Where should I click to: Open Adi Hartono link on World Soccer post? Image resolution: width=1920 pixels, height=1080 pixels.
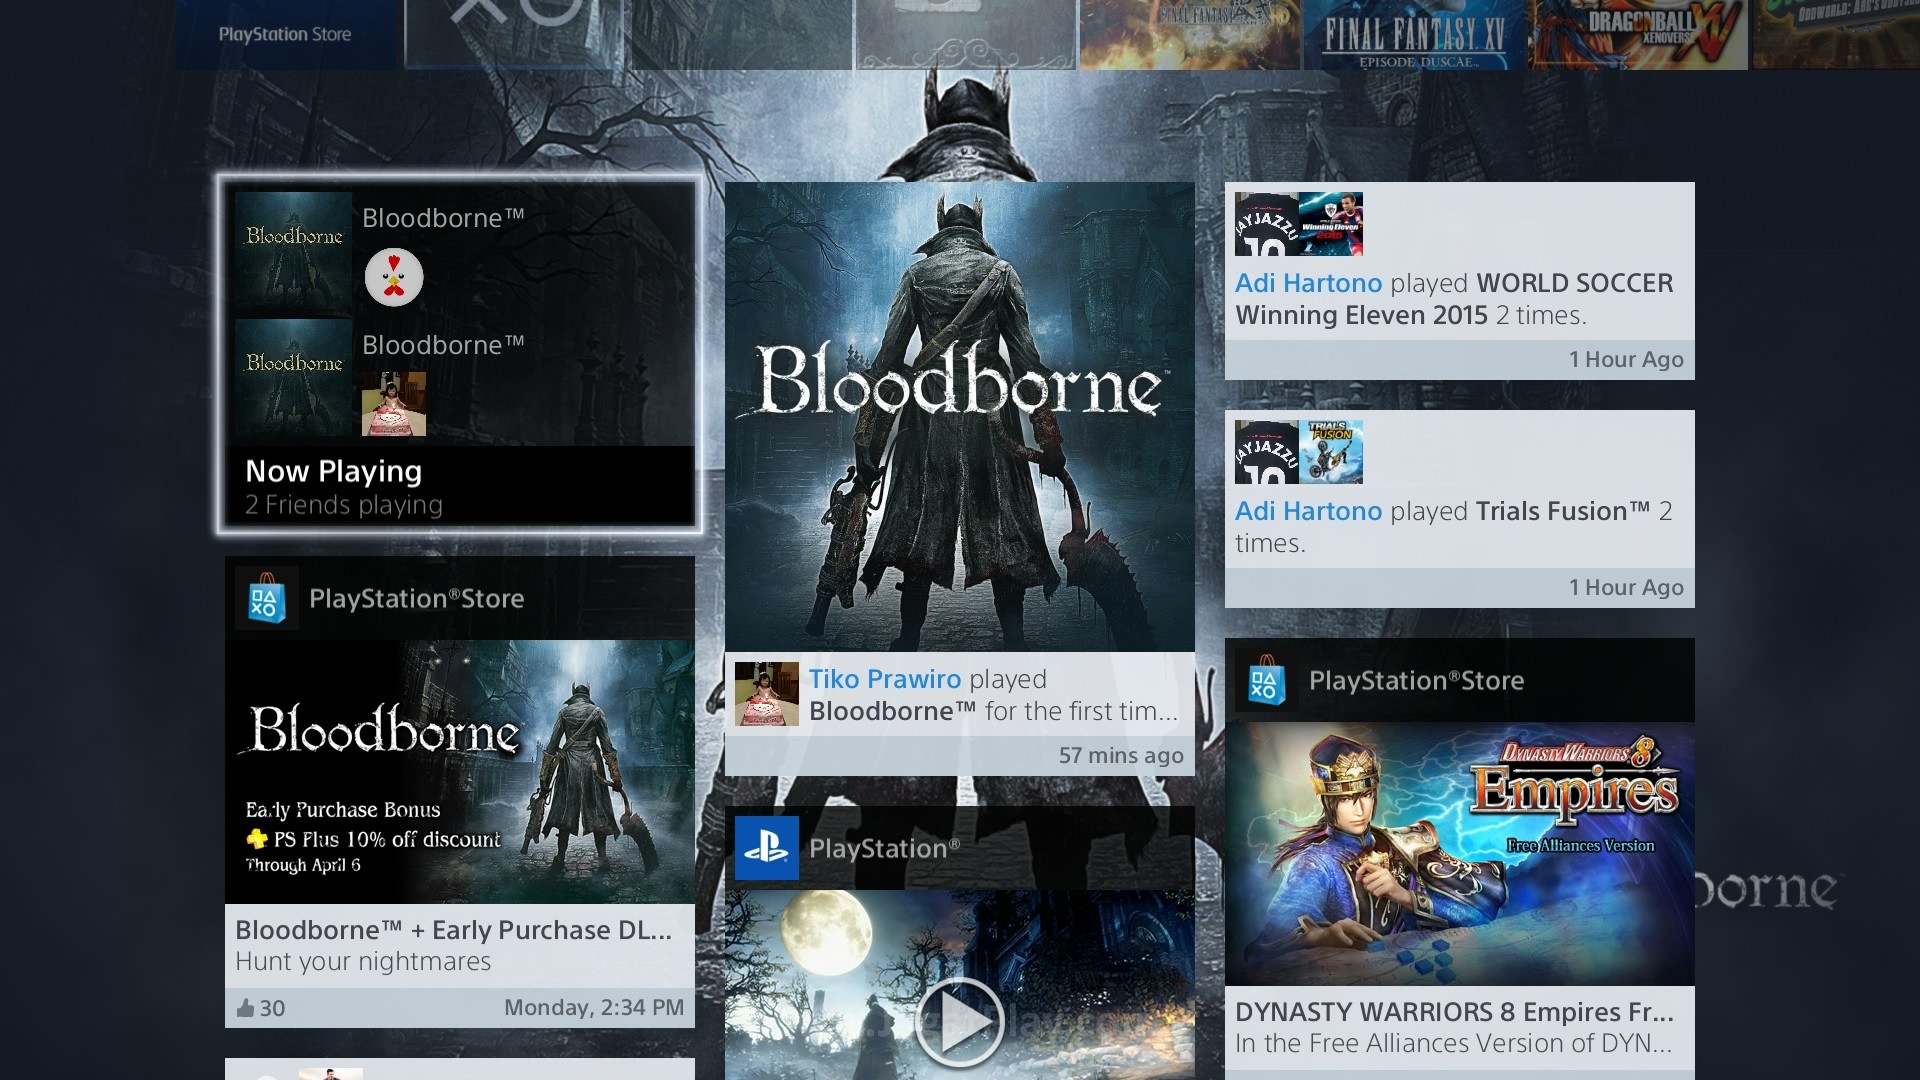click(x=1308, y=283)
